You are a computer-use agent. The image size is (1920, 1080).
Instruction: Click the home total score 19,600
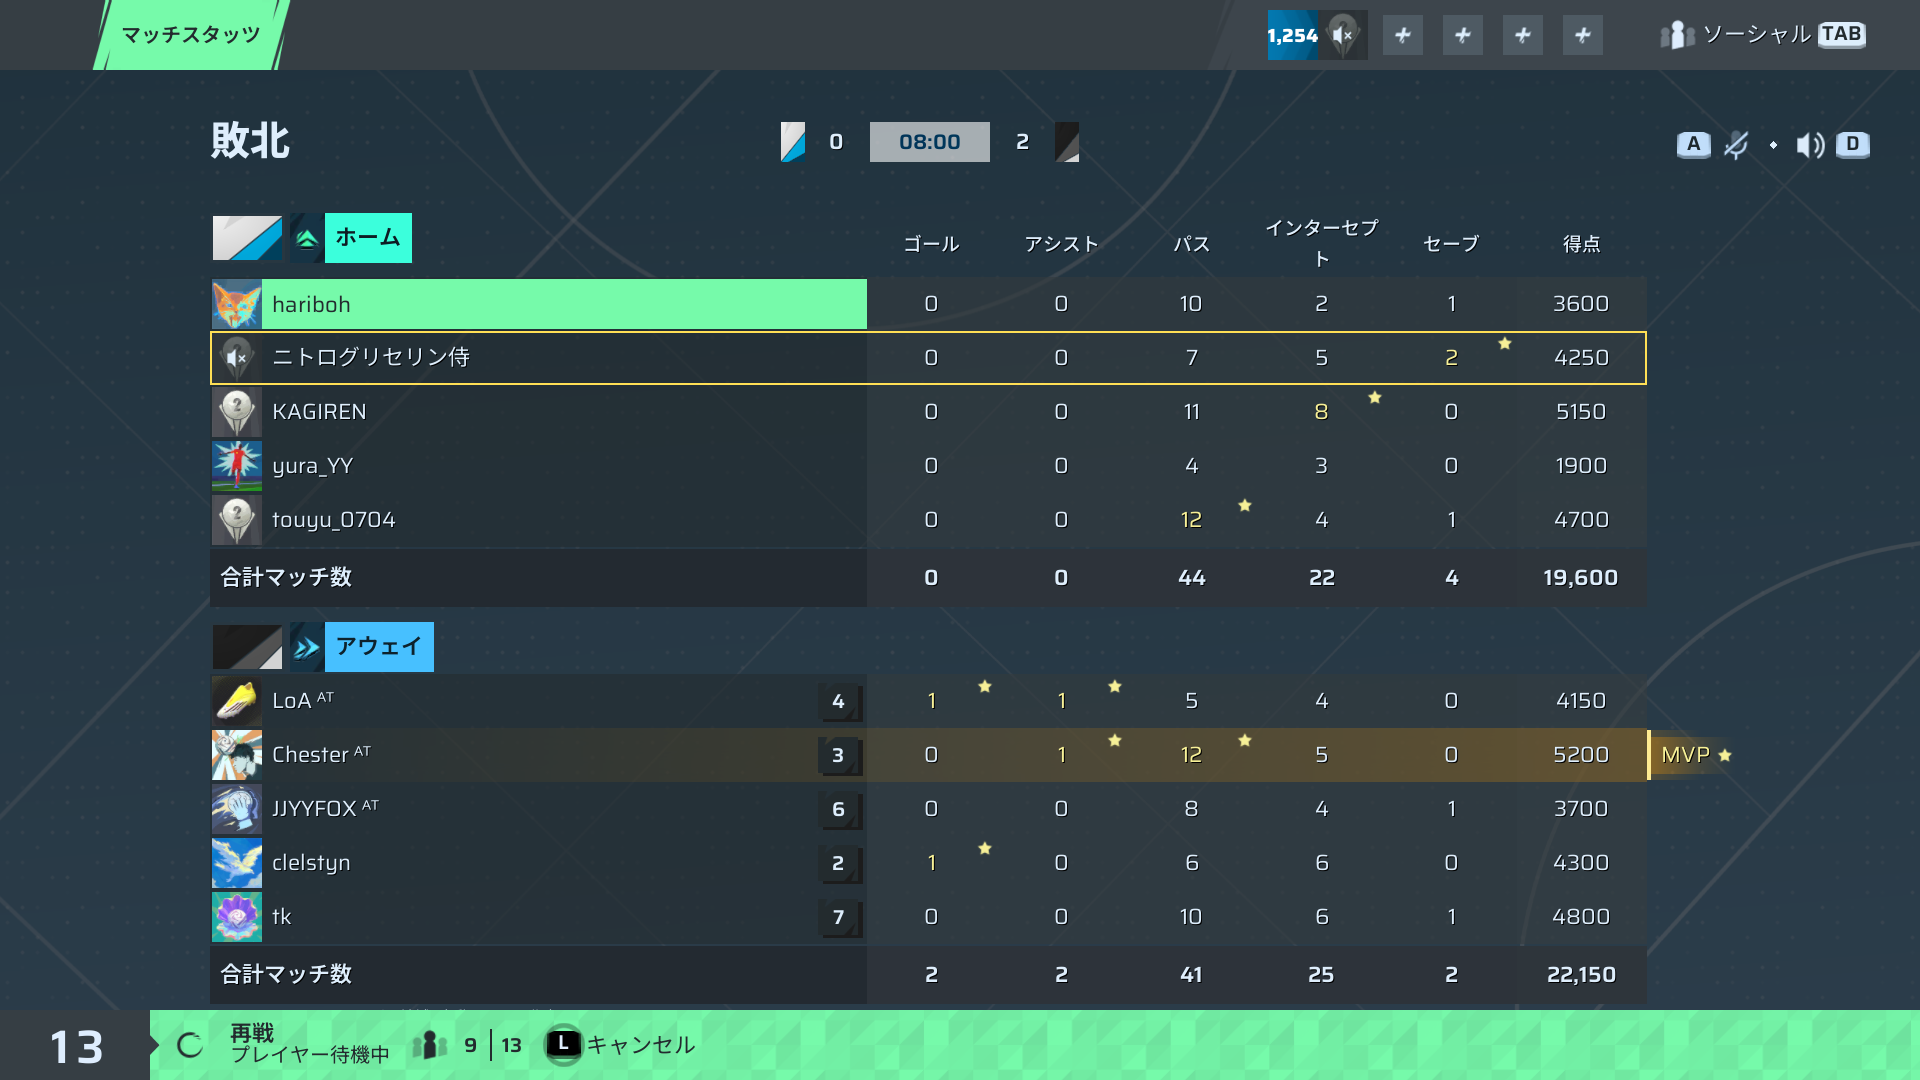[x=1580, y=578]
